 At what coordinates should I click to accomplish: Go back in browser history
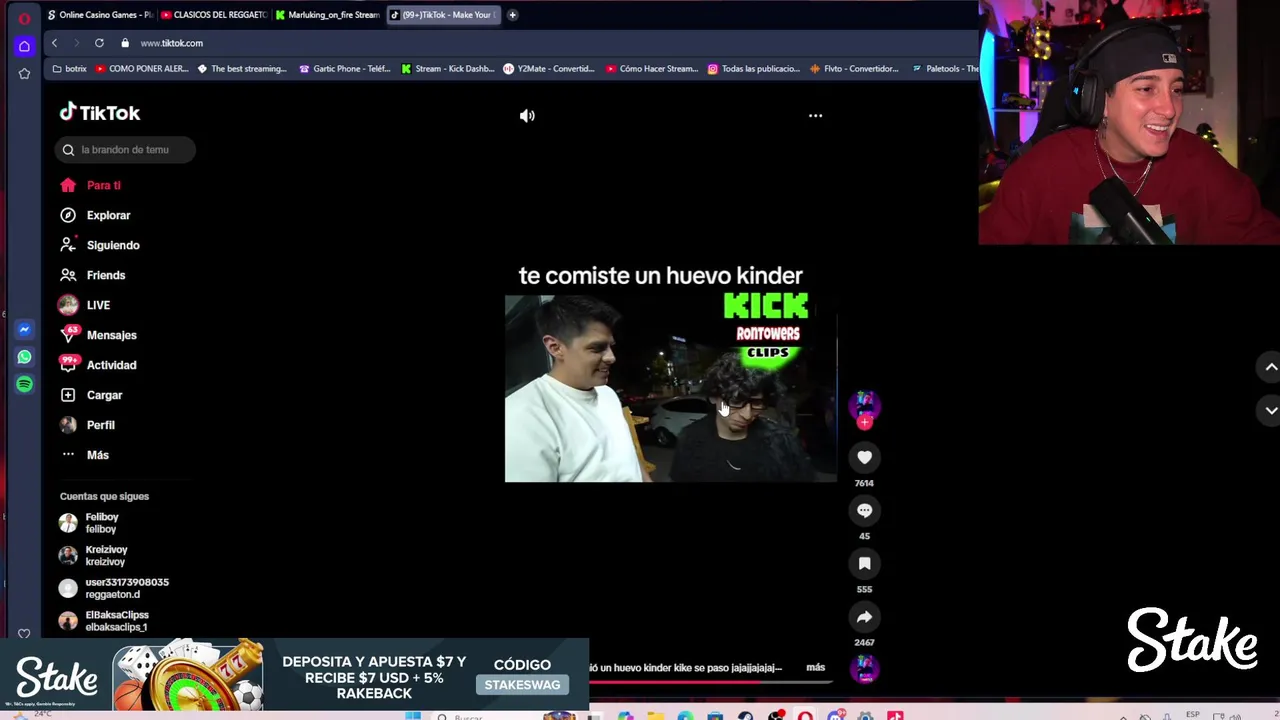54,43
